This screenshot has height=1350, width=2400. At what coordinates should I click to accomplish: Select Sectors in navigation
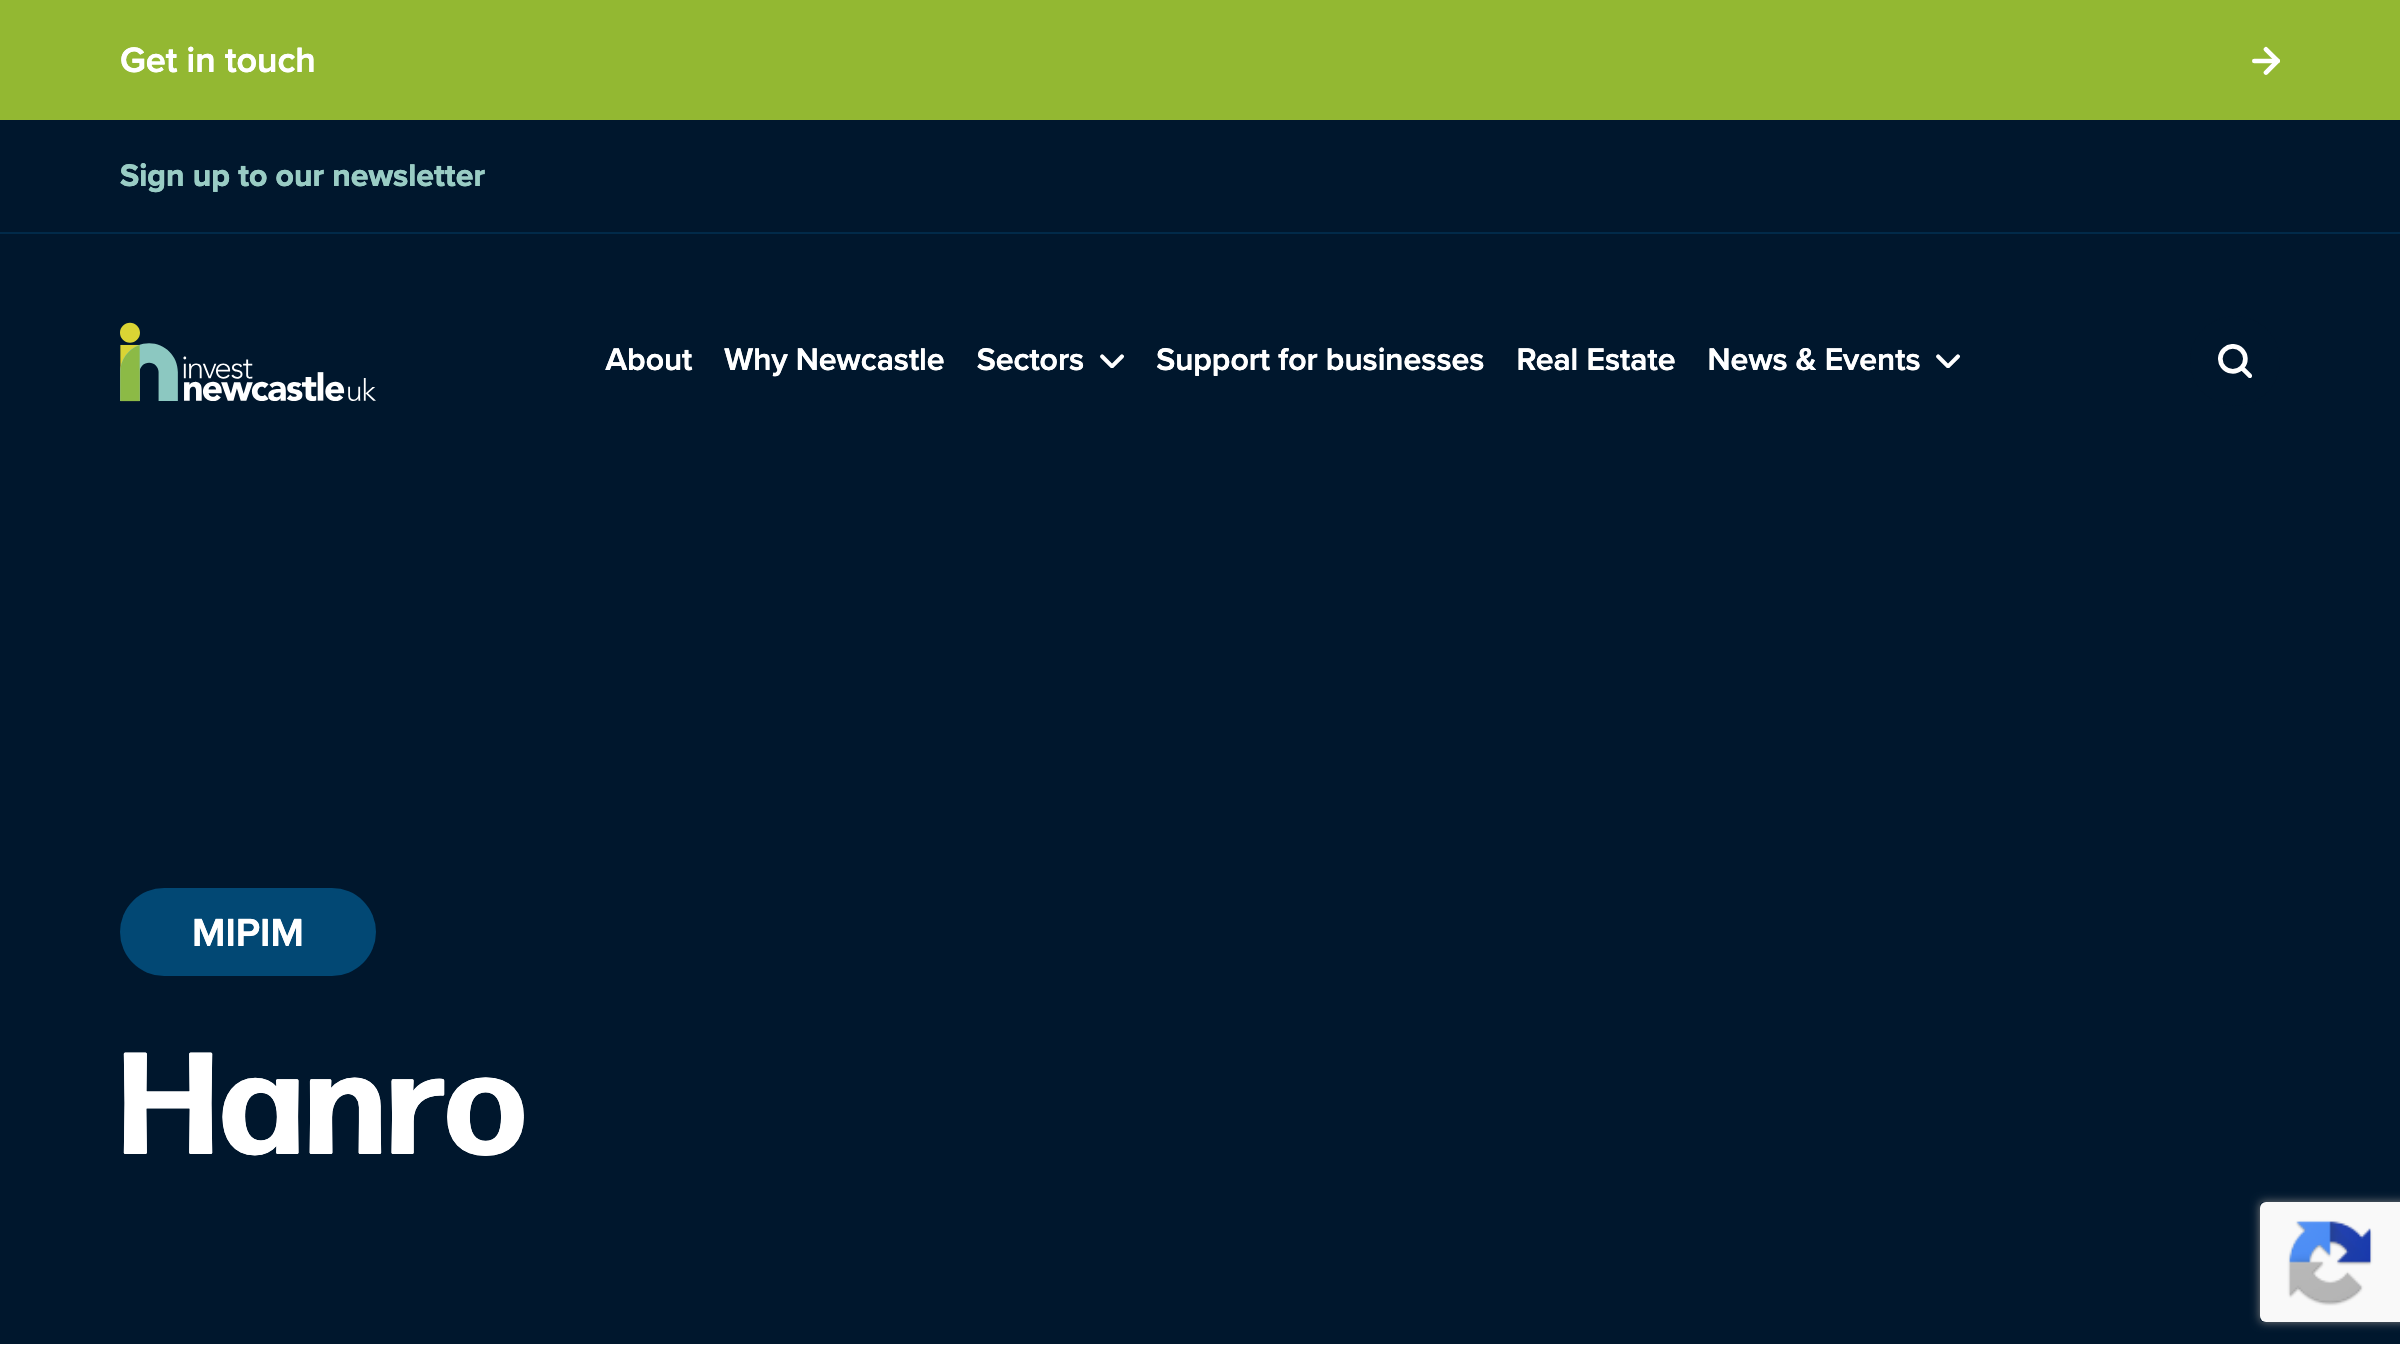(1030, 360)
